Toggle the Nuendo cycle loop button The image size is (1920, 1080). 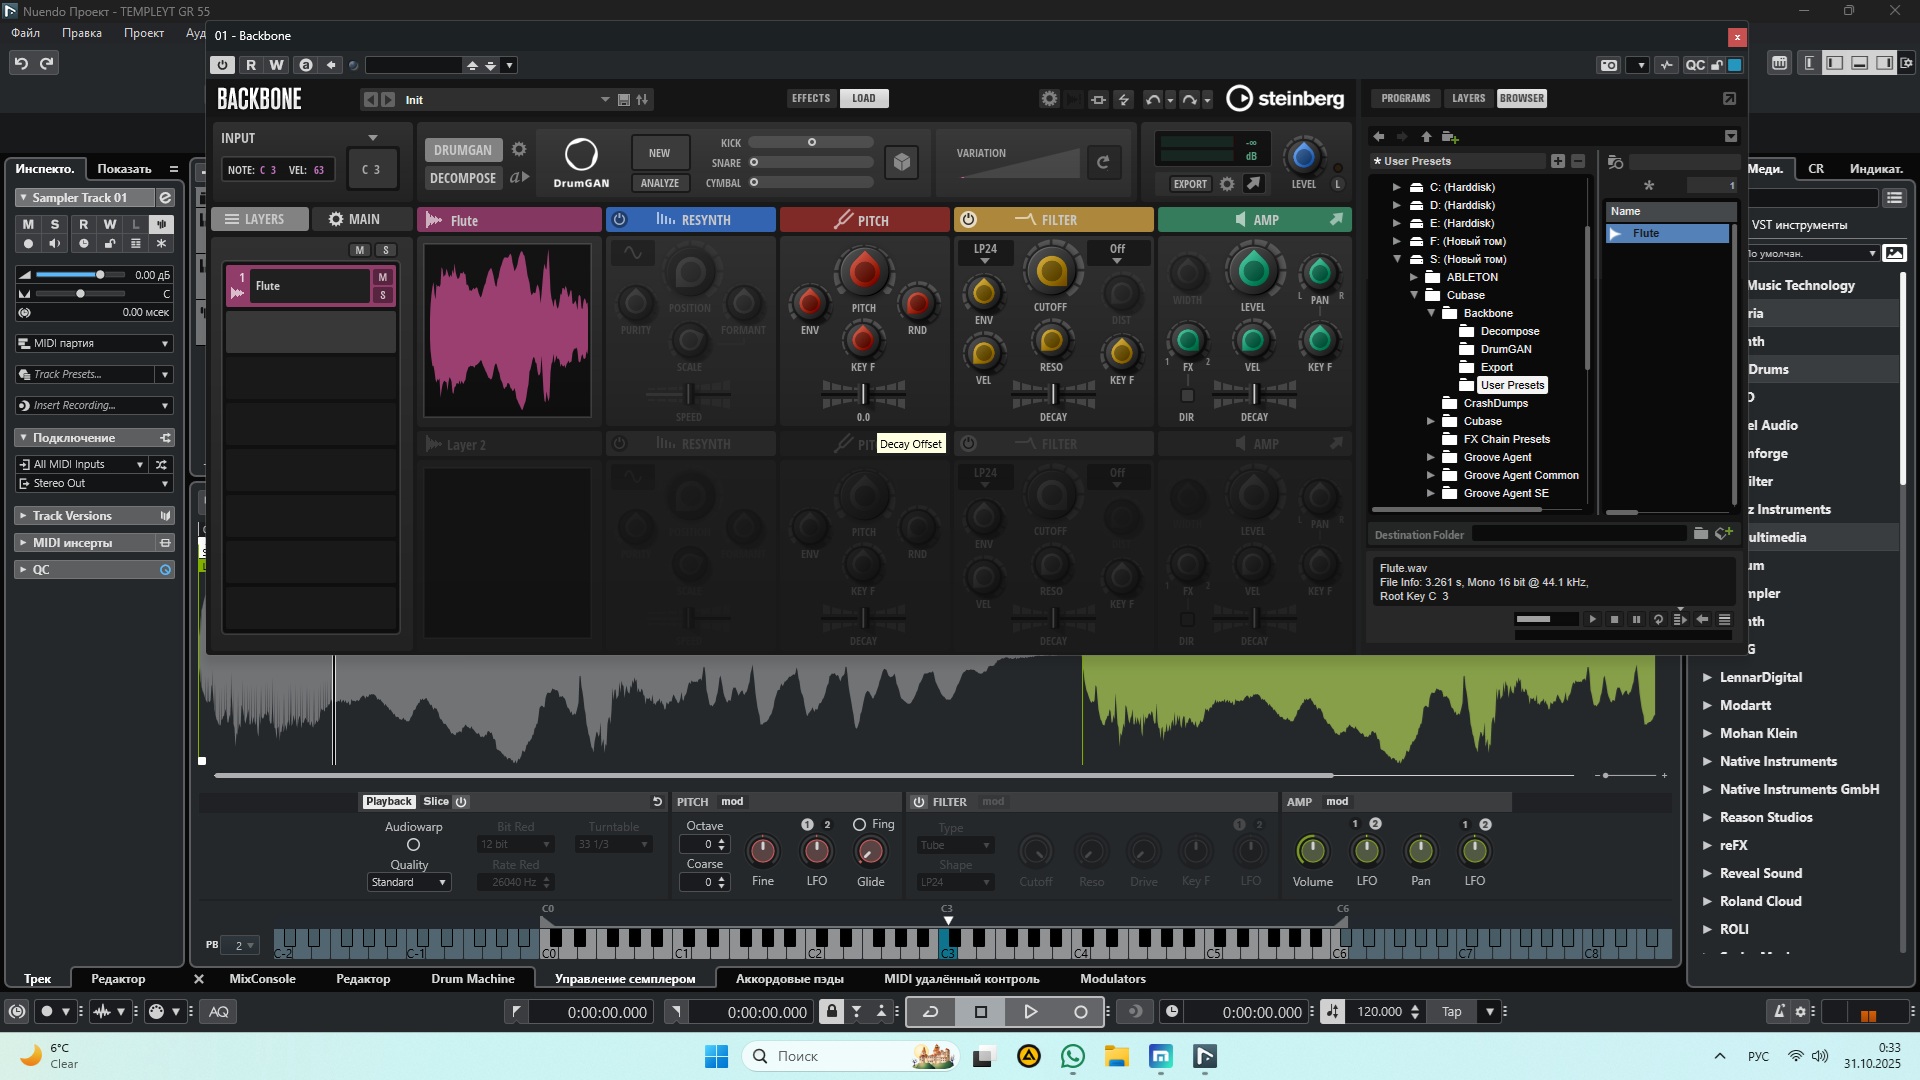[x=930, y=1012]
